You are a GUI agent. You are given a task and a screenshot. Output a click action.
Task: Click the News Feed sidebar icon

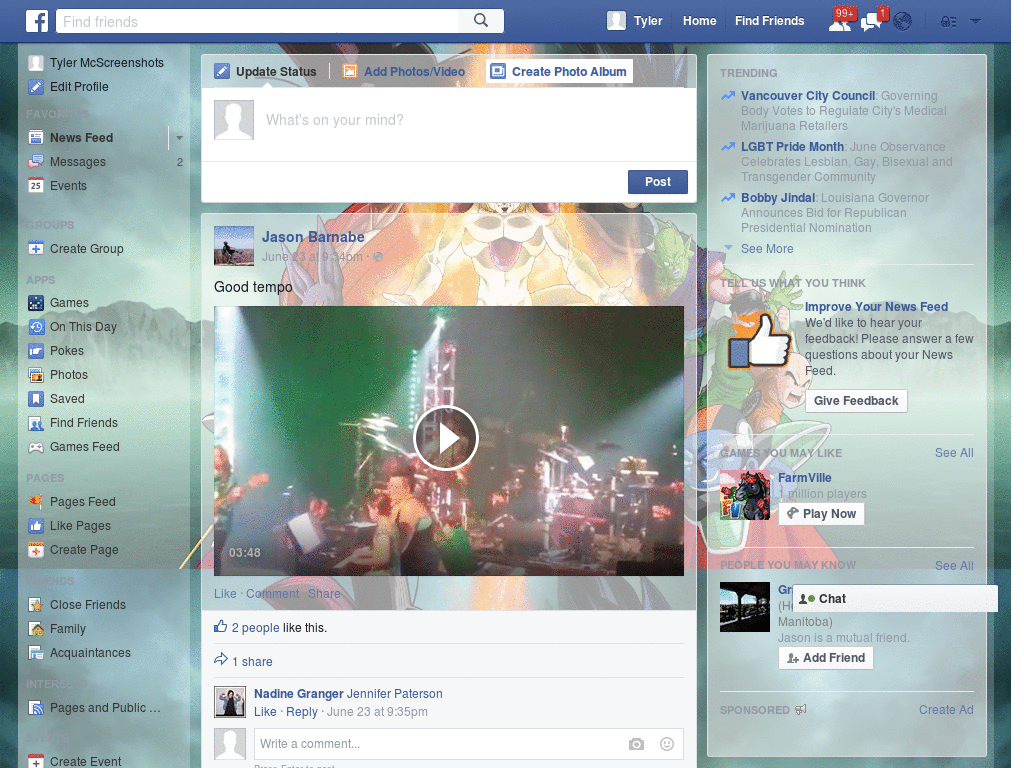(x=36, y=138)
